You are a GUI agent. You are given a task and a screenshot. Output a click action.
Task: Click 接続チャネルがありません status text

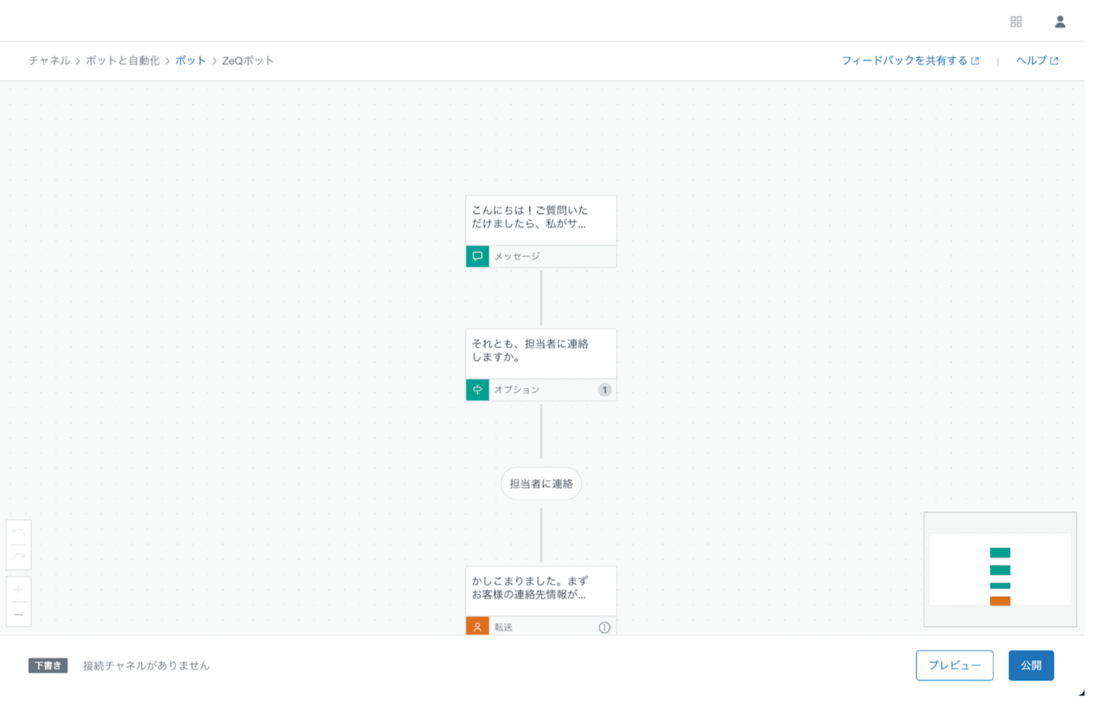(146, 665)
